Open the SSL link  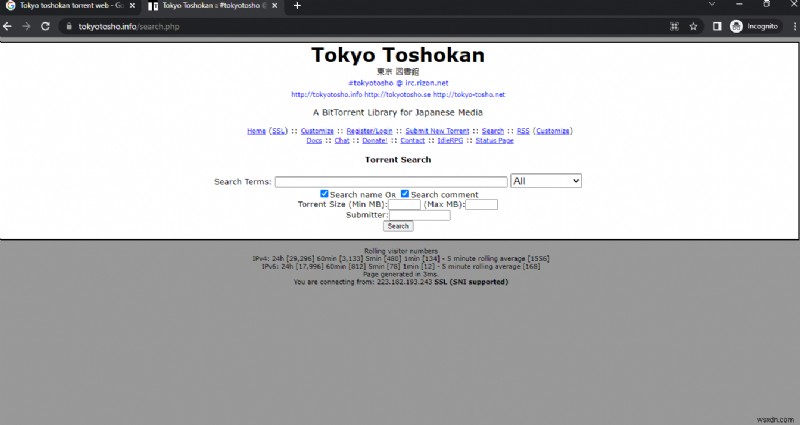[x=279, y=131]
